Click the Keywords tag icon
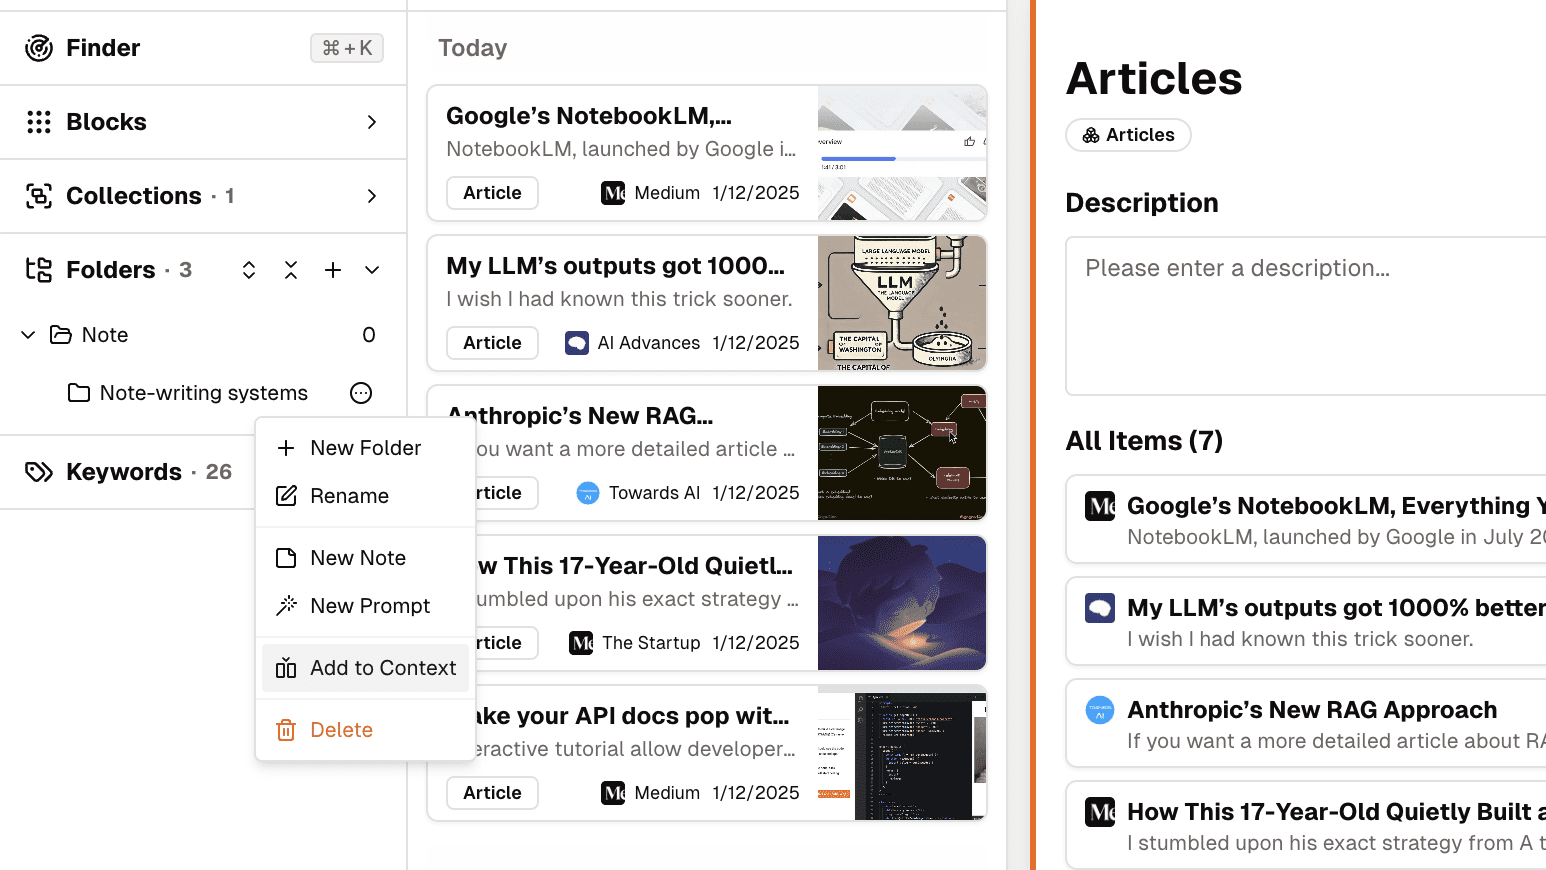The image size is (1546, 870). click(x=39, y=472)
